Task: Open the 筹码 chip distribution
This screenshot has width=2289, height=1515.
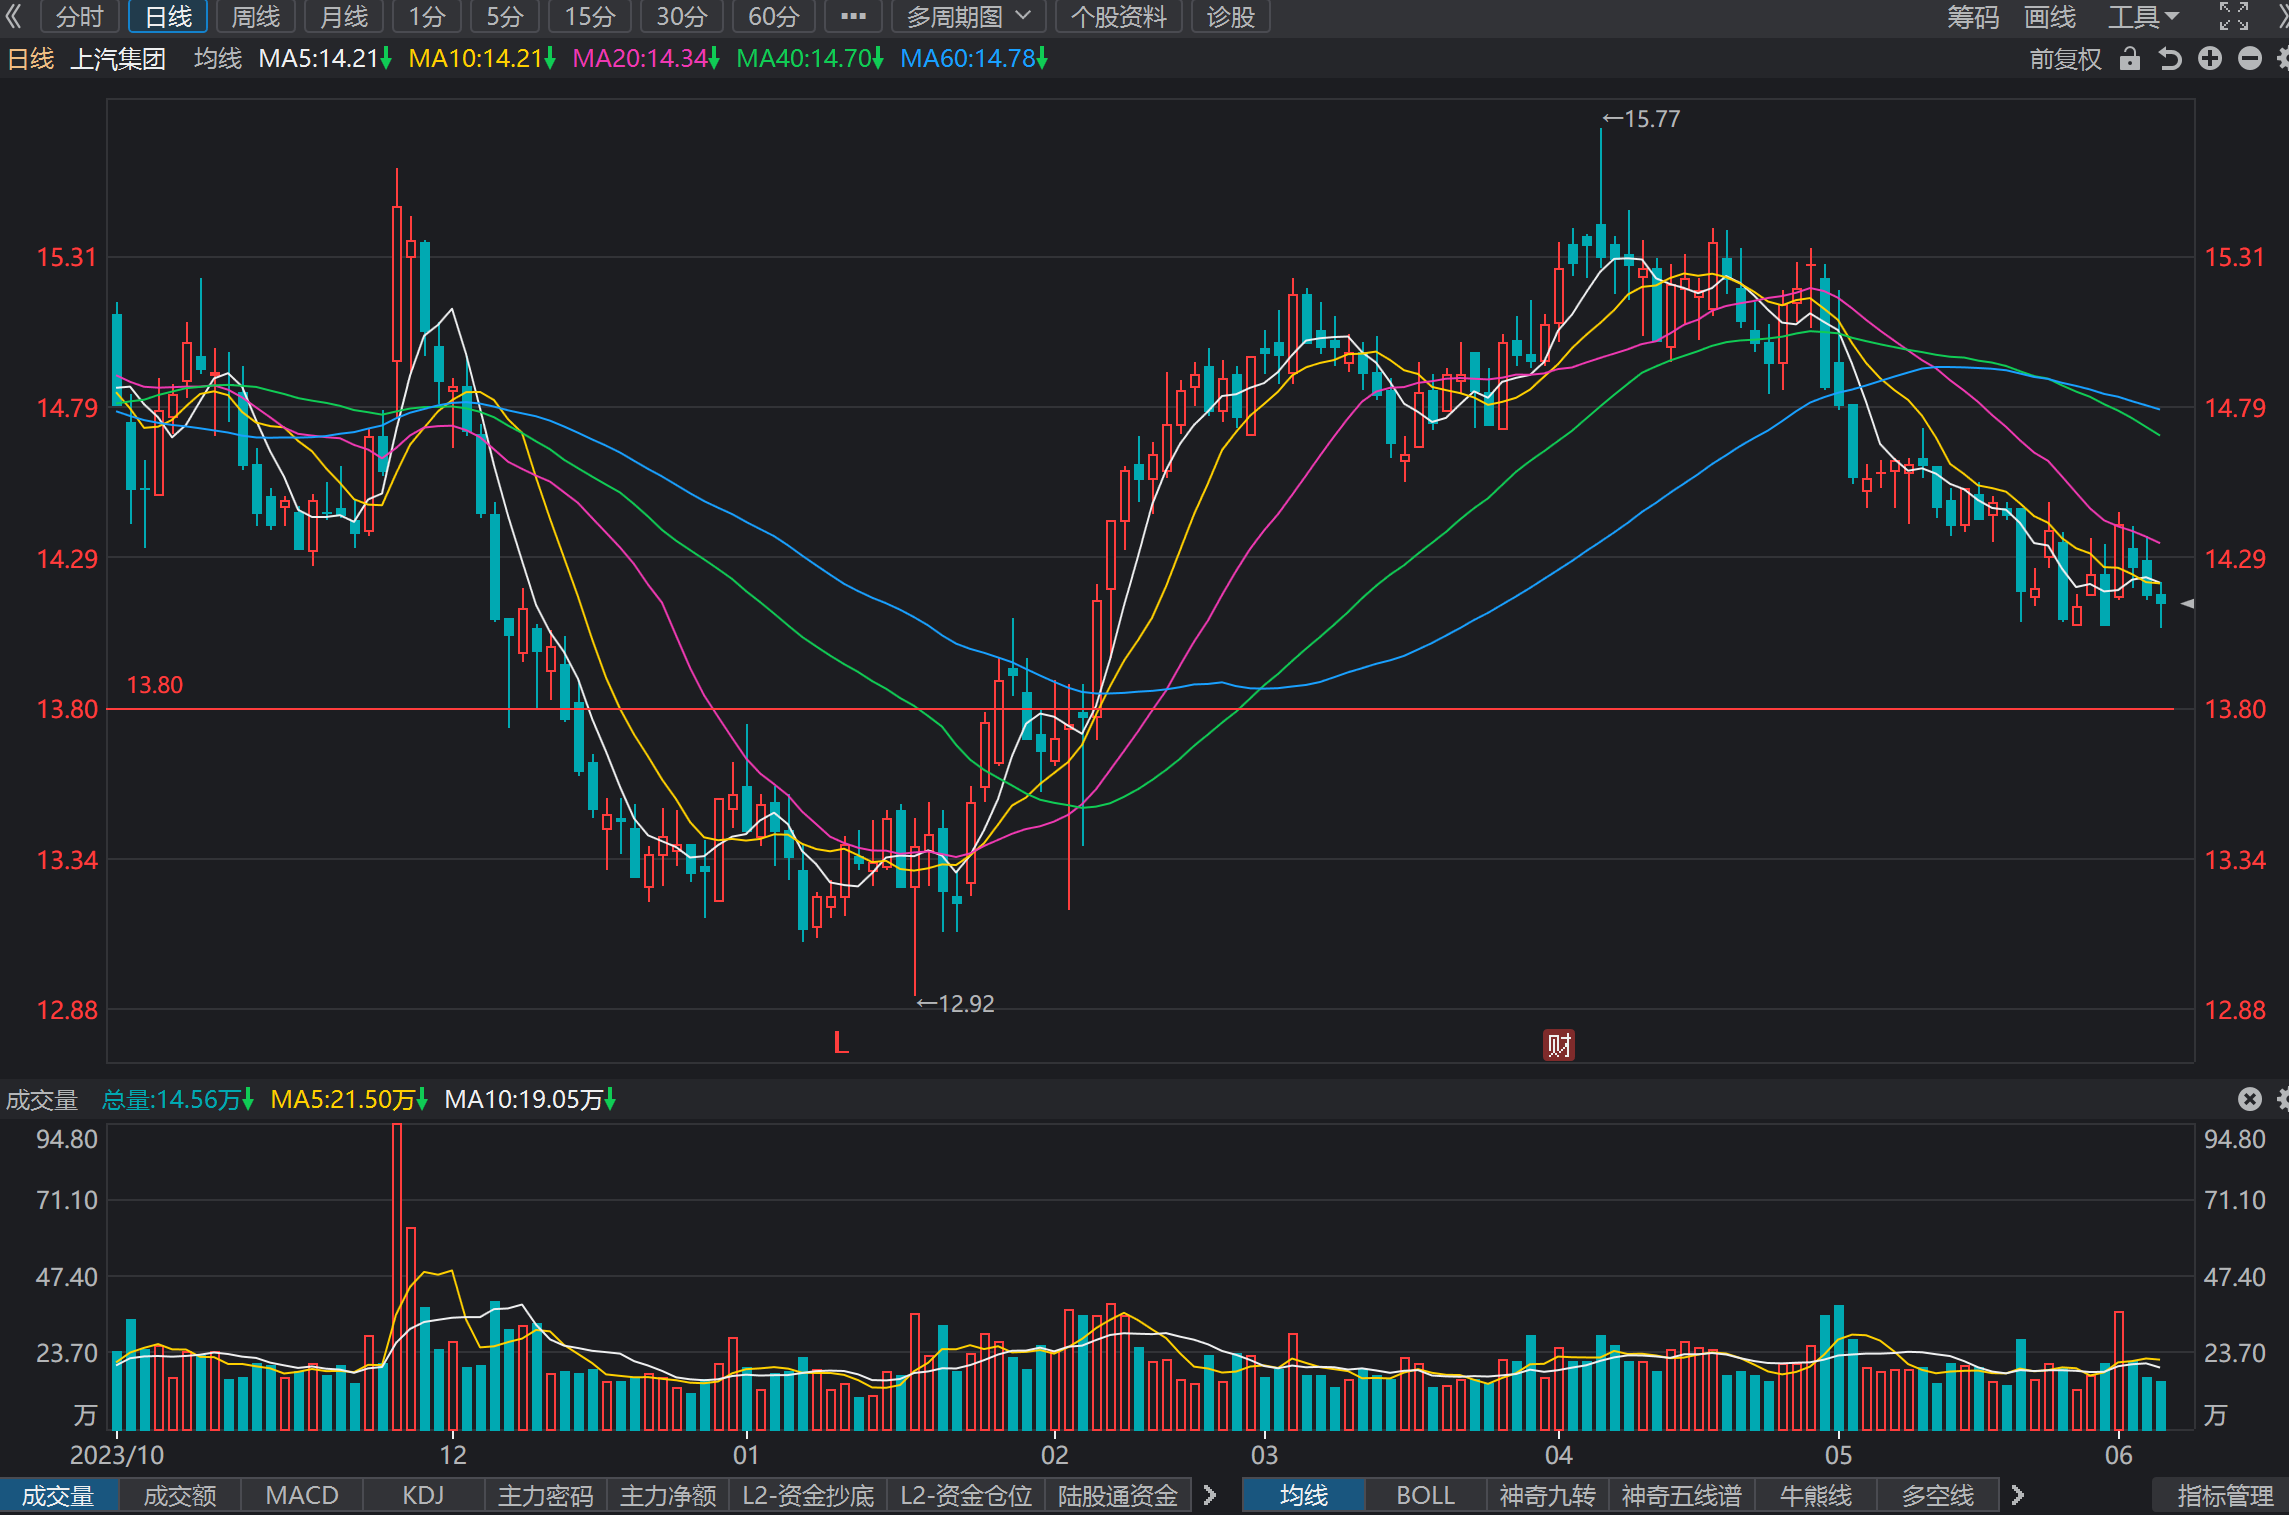Action: click(1973, 17)
